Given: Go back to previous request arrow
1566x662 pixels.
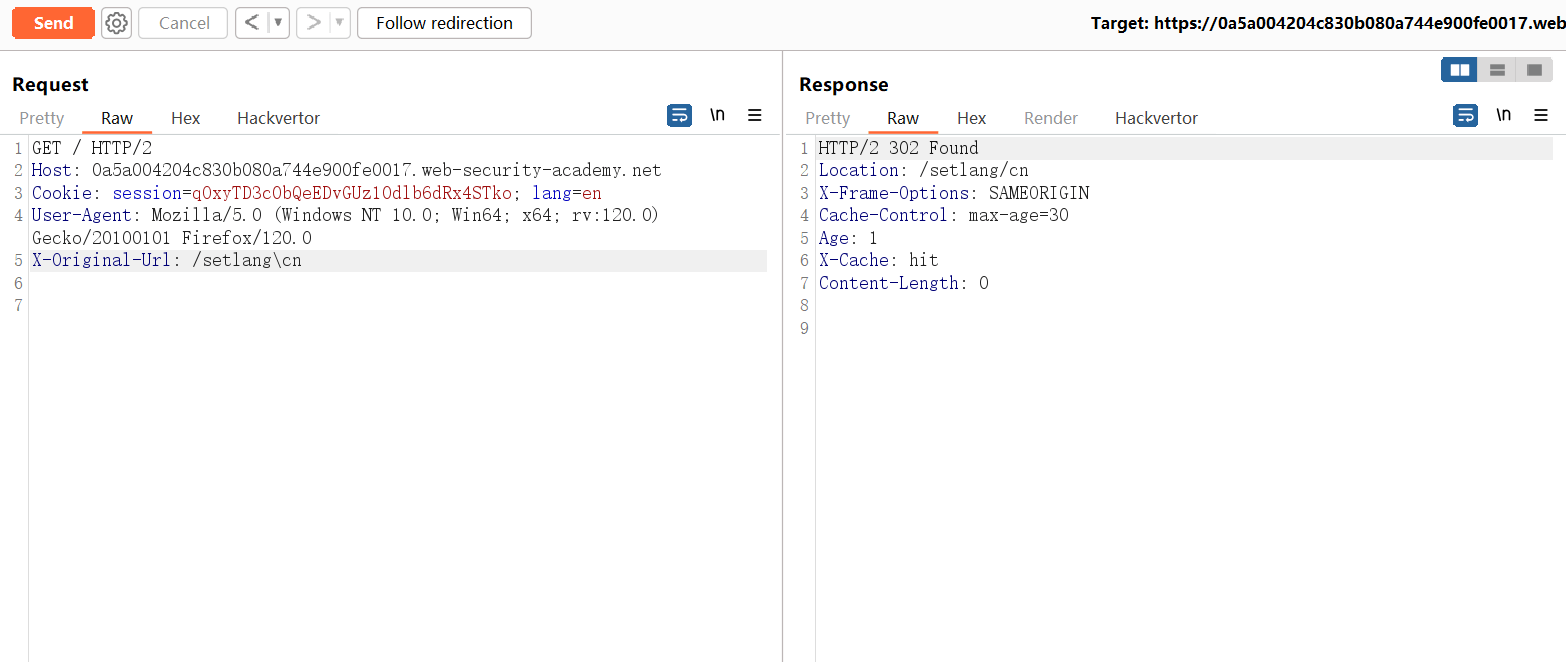Looking at the screenshot, I should [252, 23].
